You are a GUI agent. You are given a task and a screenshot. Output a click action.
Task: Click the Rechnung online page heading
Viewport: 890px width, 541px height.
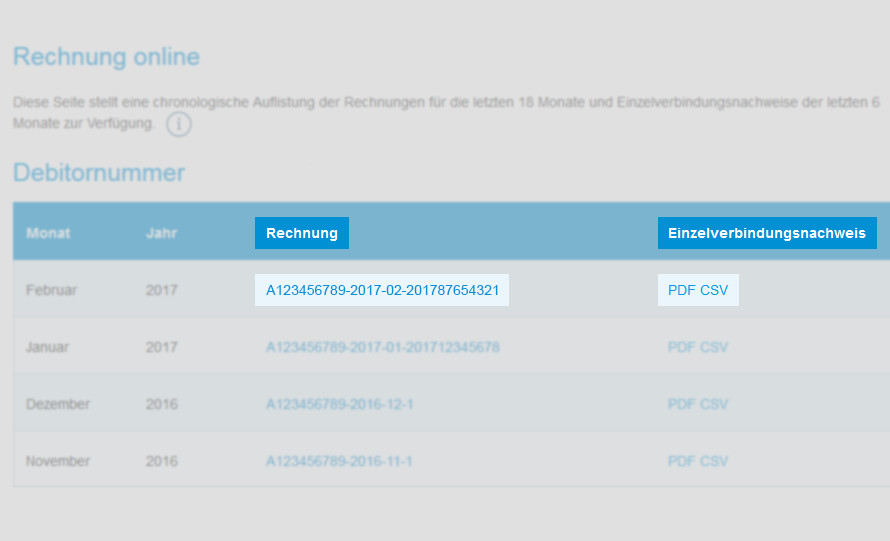[106, 57]
